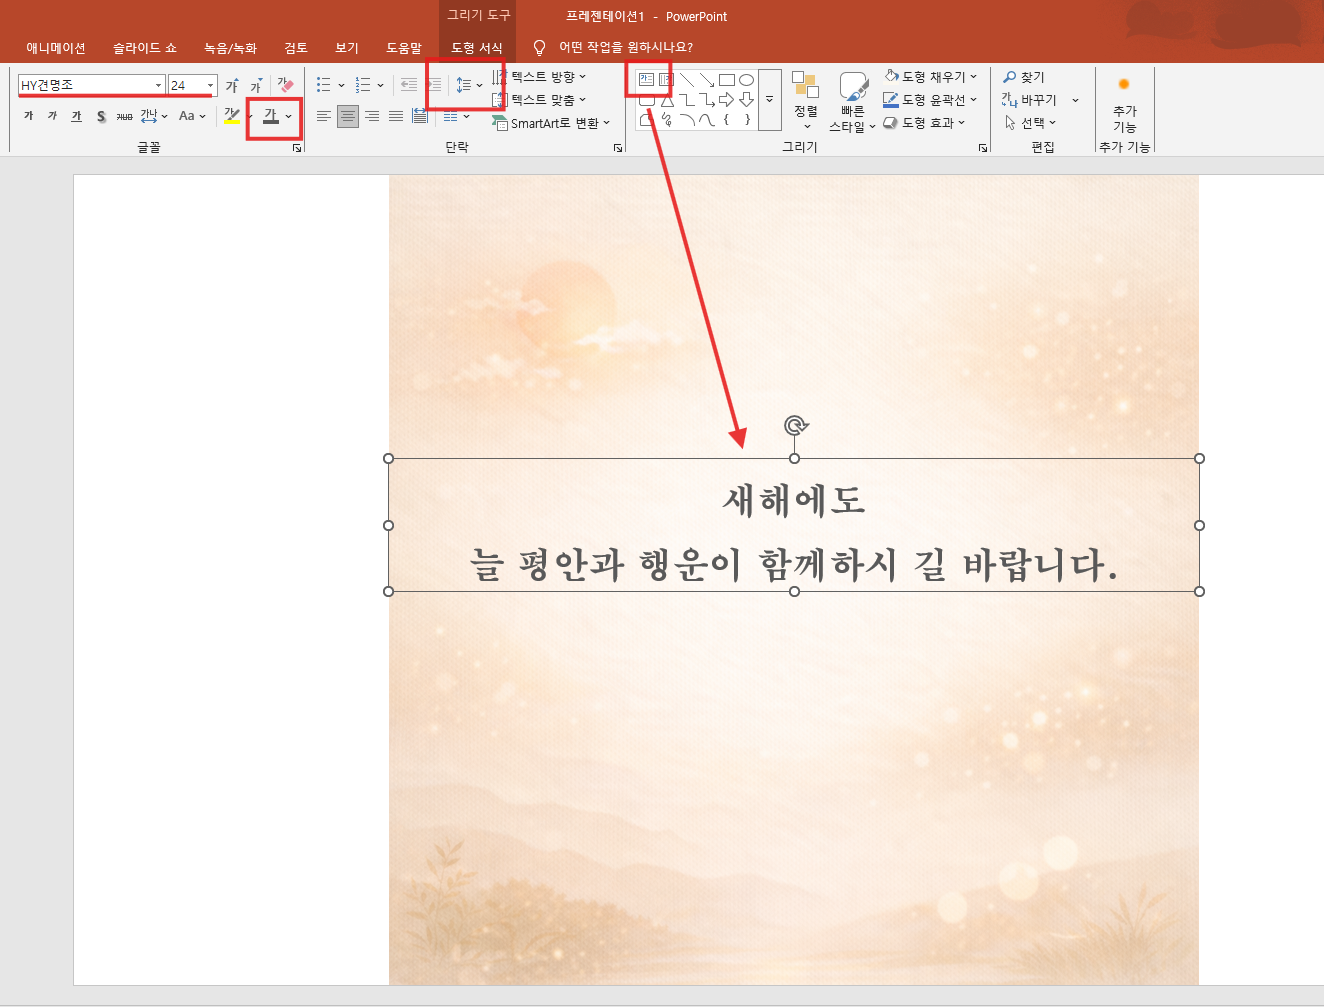Pick the rectangle shape tool
The width and height of the screenshot is (1324, 1007).
[x=727, y=80]
